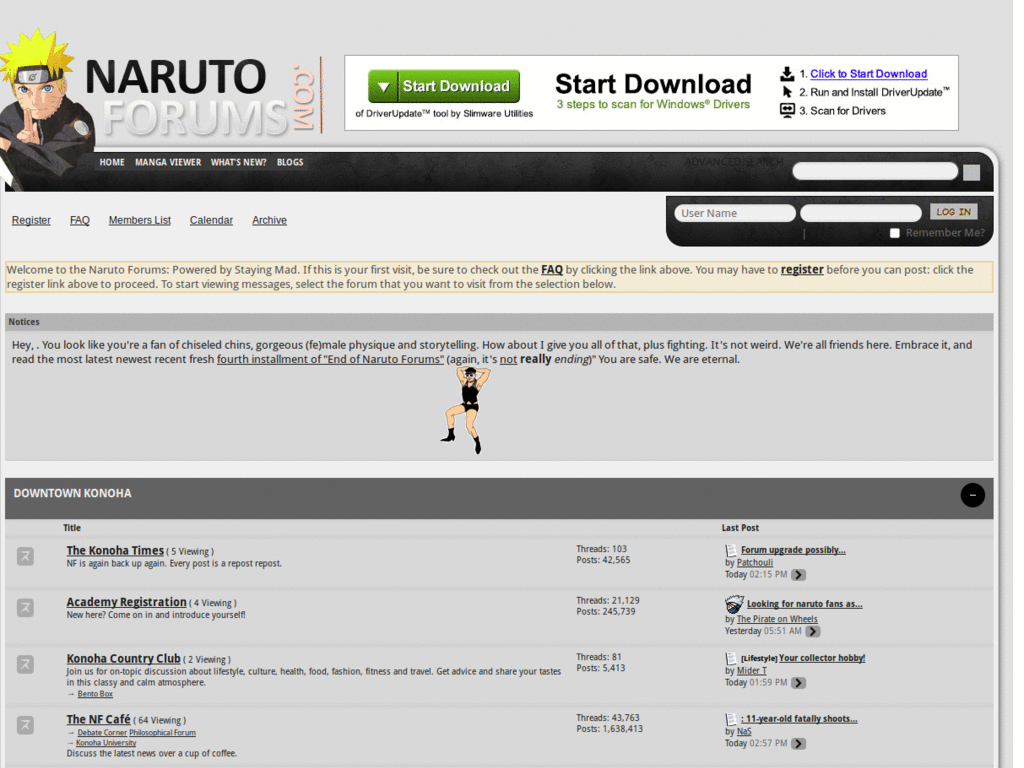The width and height of the screenshot is (1024, 768).
Task: Open the Archive link
Action: pos(269,221)
